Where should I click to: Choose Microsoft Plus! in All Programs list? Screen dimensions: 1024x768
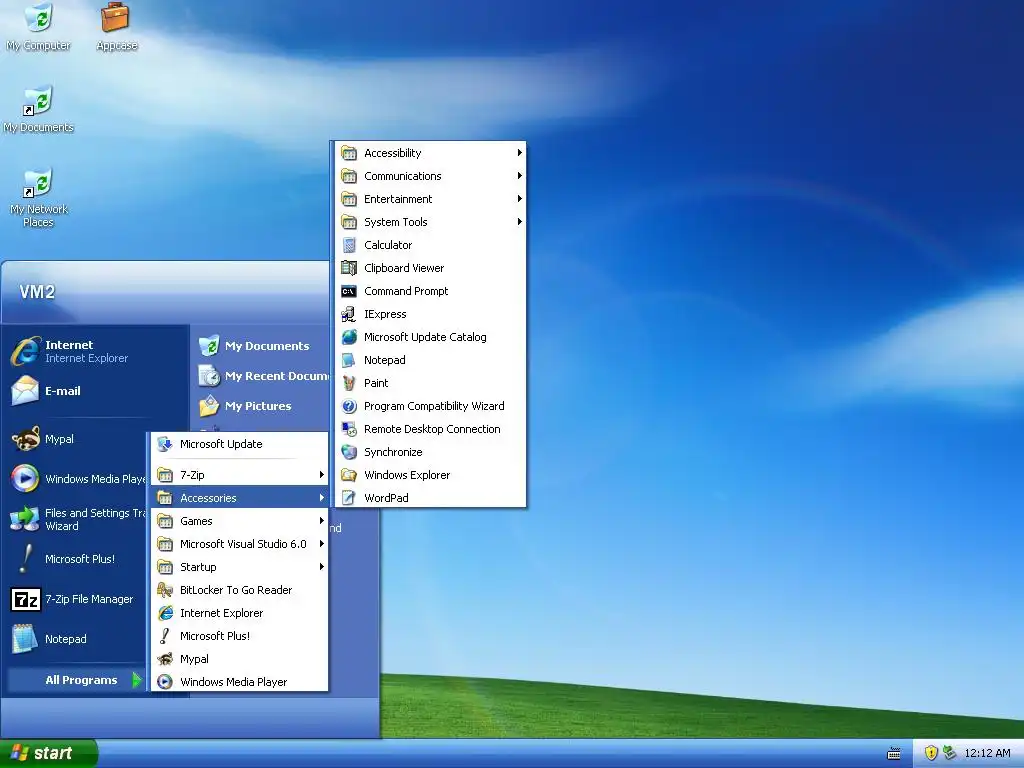point(240,635)
